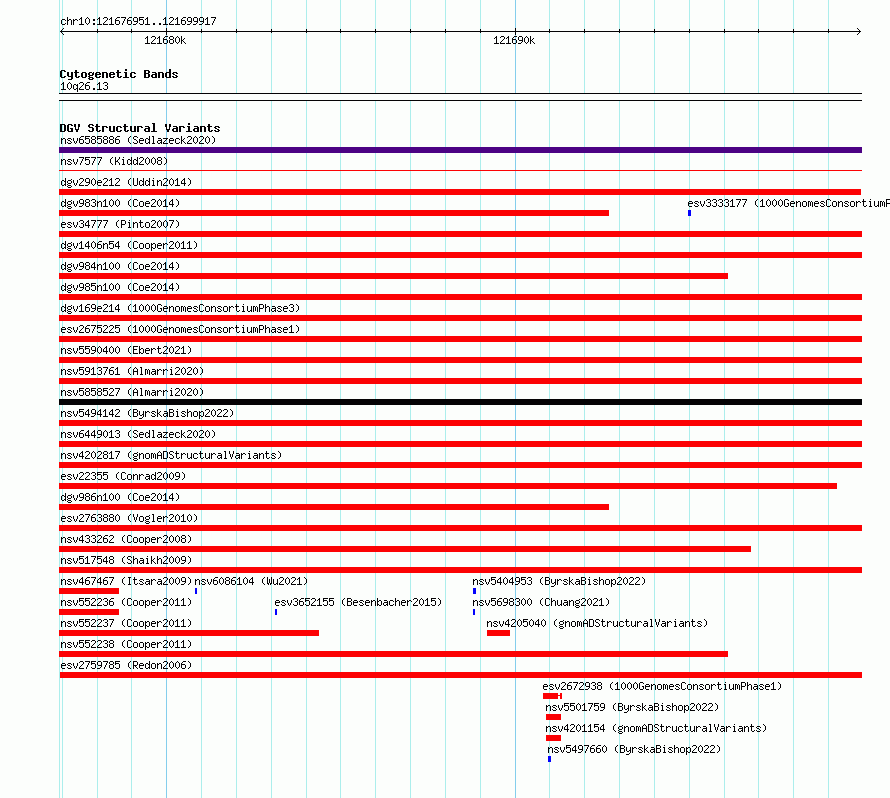Click nsv4202817 (gnomADStructuralVariants) label
This screenshot has height=798, width=890.
(x=171, y=455)
